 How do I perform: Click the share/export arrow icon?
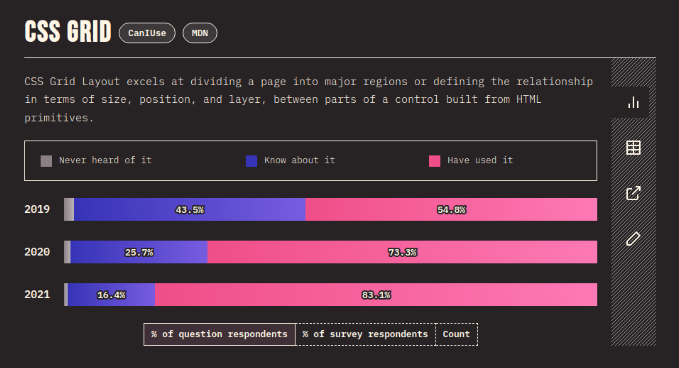pyautogui.click(x=633, y=193)
